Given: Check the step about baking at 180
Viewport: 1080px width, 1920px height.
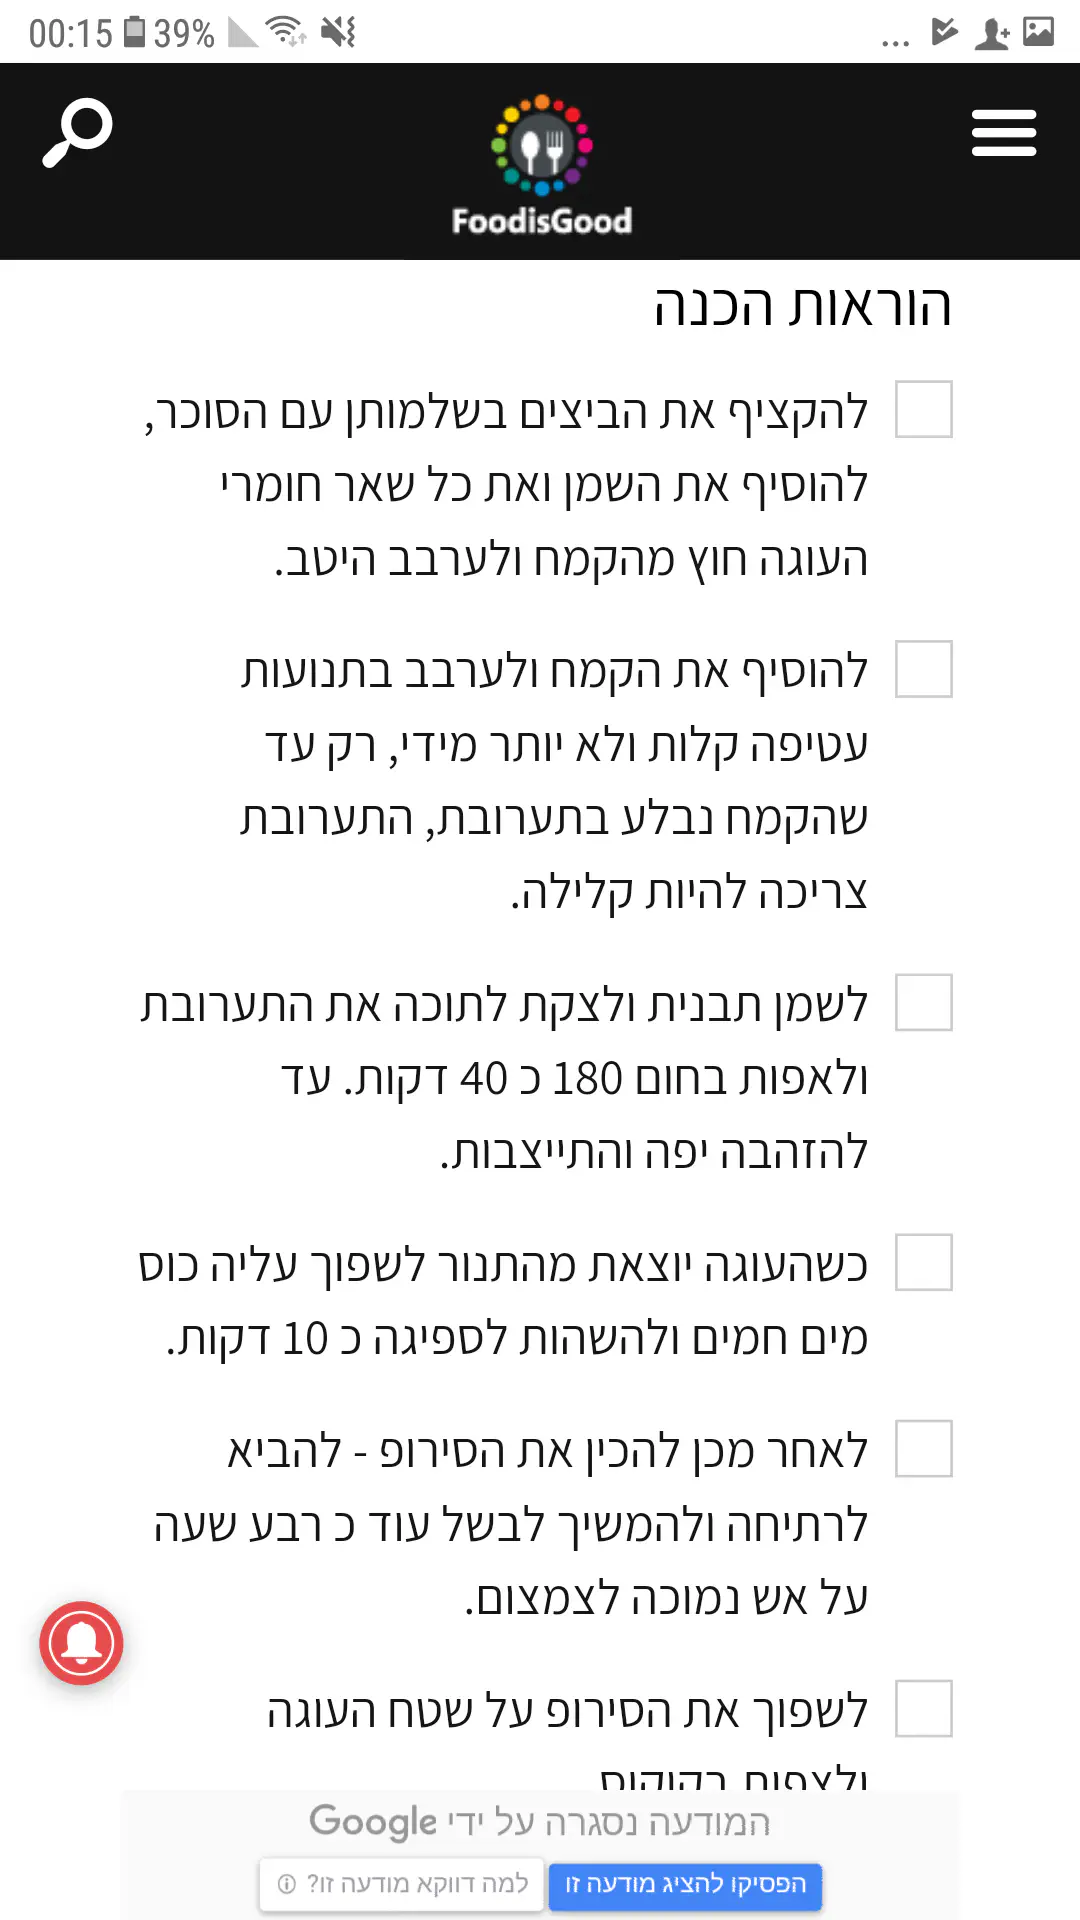Looking at the screenshot, I should 923,1002.
